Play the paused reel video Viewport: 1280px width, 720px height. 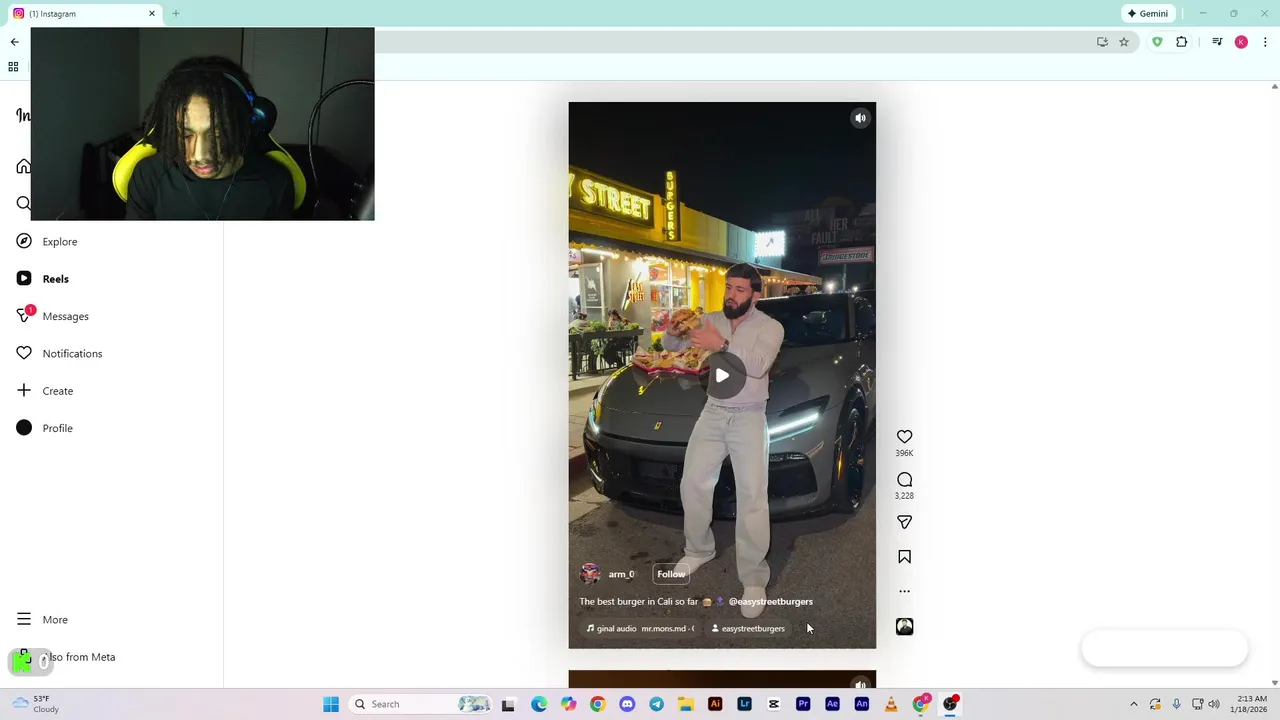tap(722, 376)
